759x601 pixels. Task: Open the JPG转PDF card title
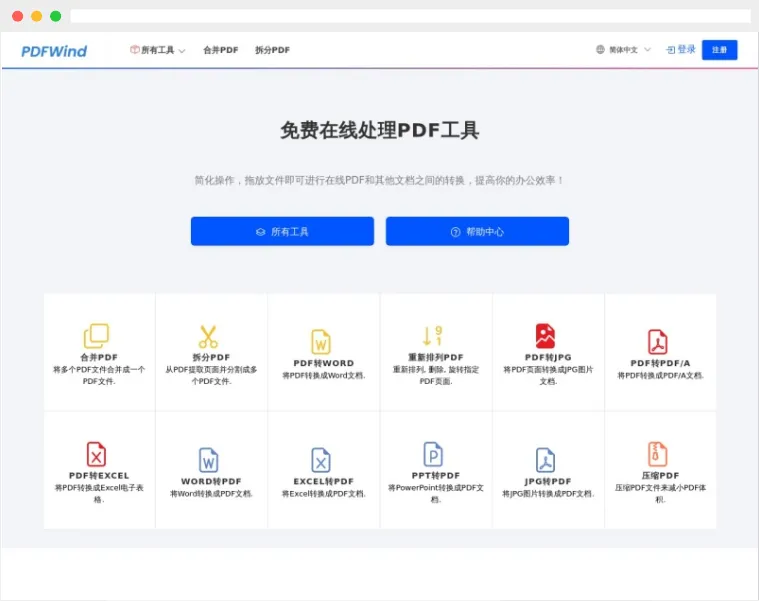548,481
